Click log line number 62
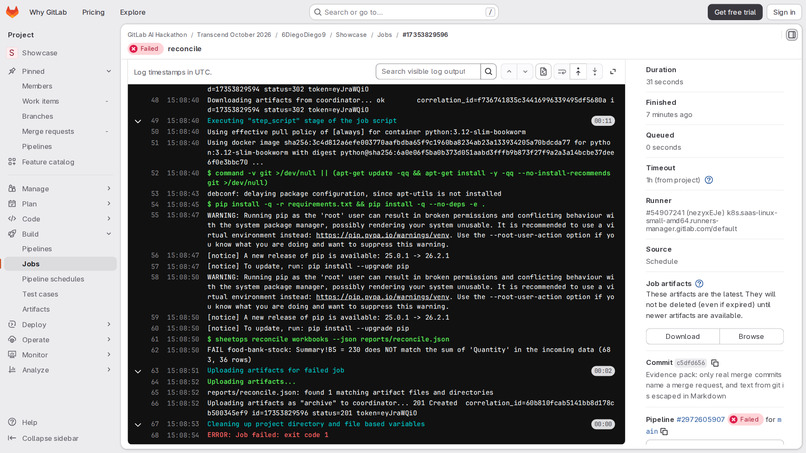 [155, 350]
